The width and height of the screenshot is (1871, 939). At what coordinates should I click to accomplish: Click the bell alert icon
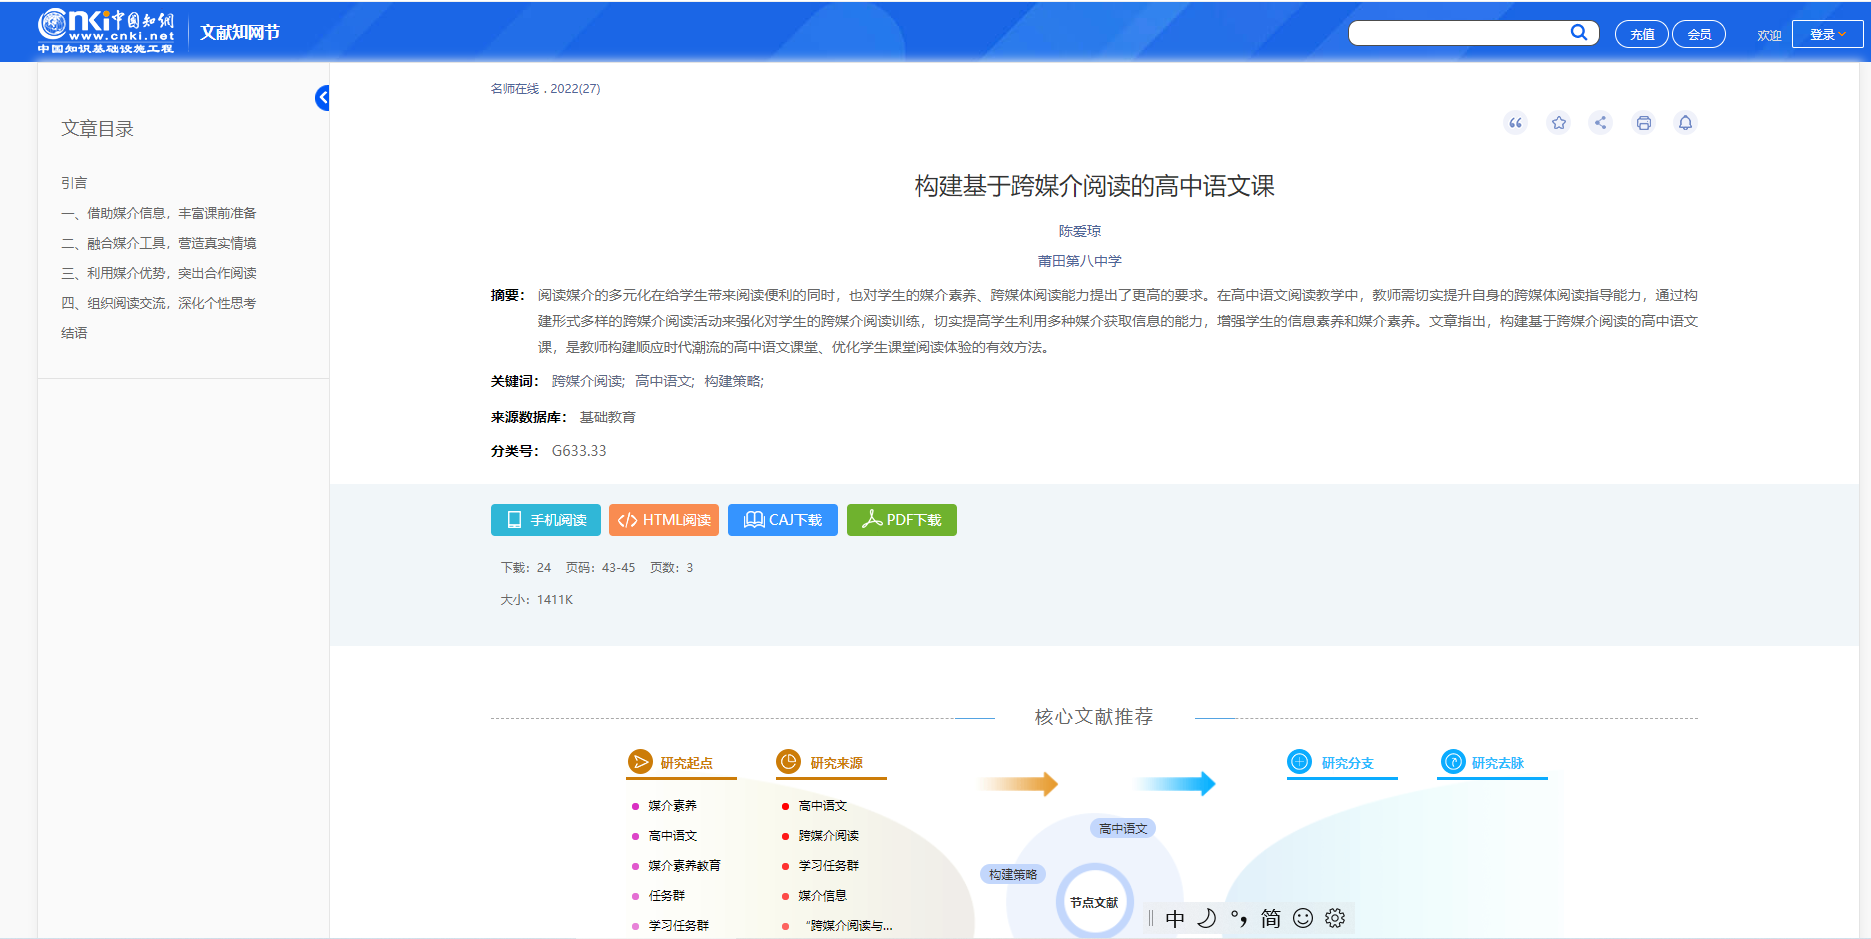coord(1685,123)
